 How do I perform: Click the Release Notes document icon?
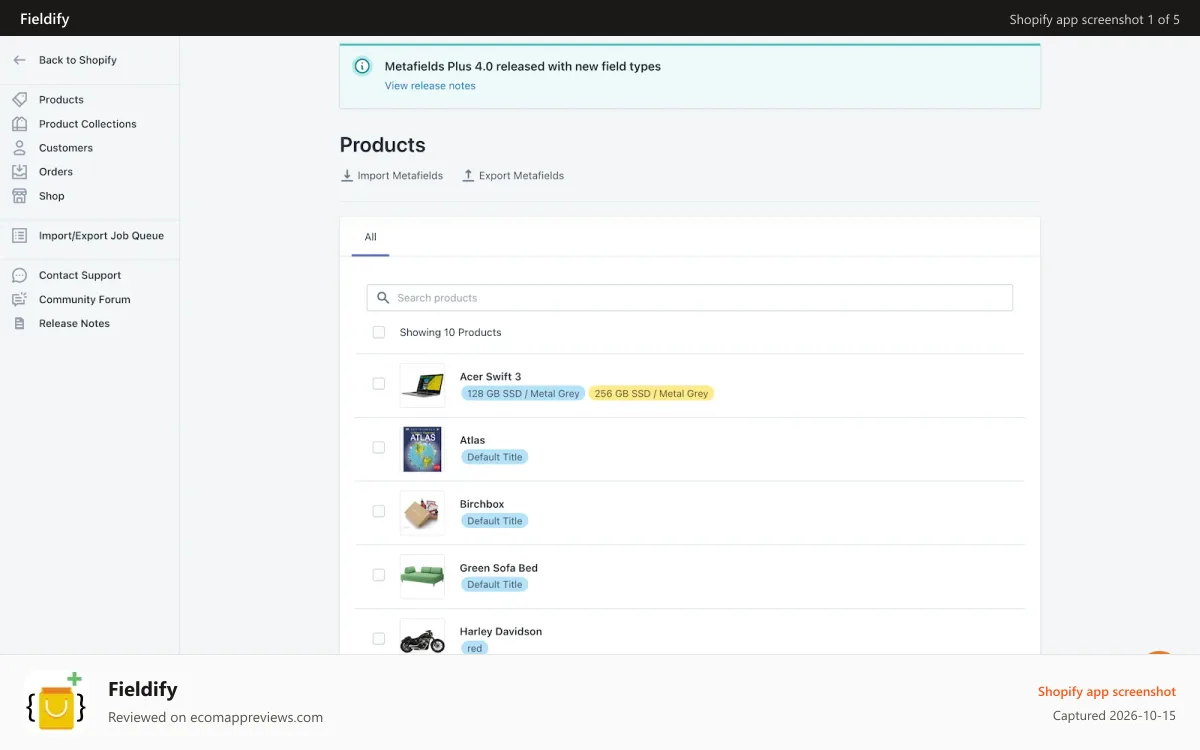point(19,323)
